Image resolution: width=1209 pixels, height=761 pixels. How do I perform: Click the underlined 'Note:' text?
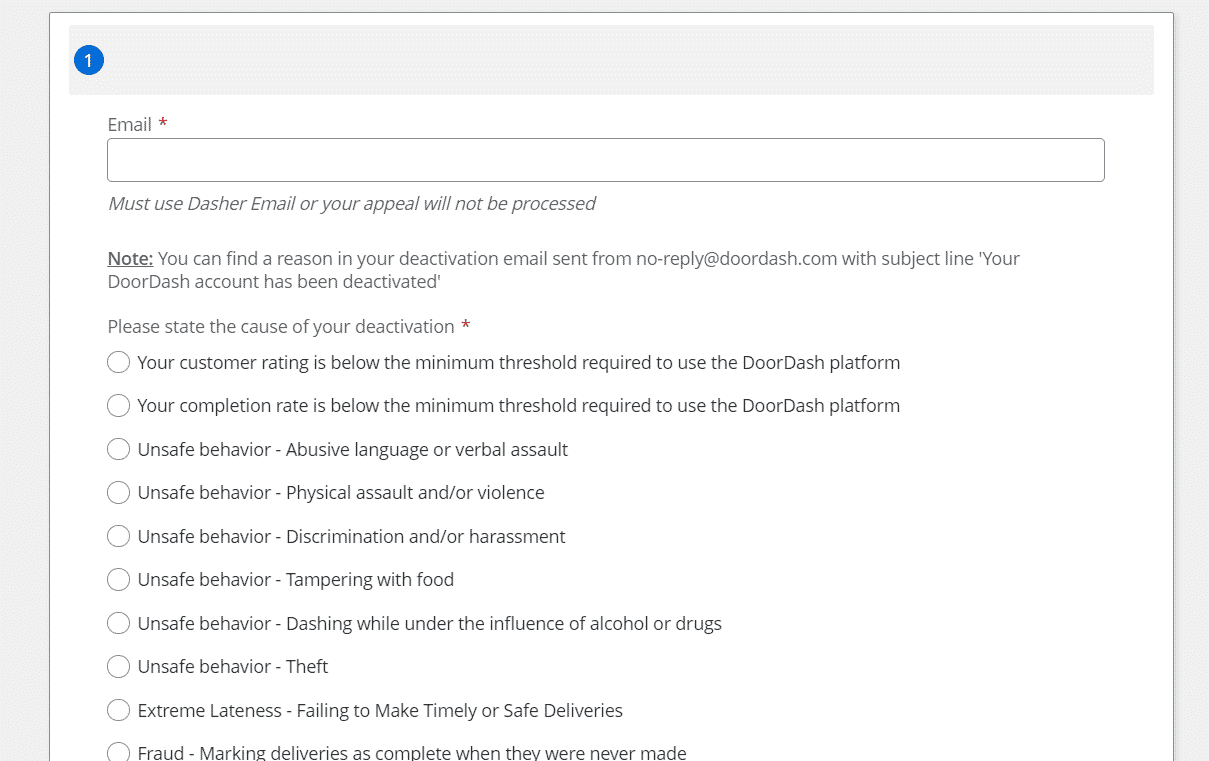[130, 259]
